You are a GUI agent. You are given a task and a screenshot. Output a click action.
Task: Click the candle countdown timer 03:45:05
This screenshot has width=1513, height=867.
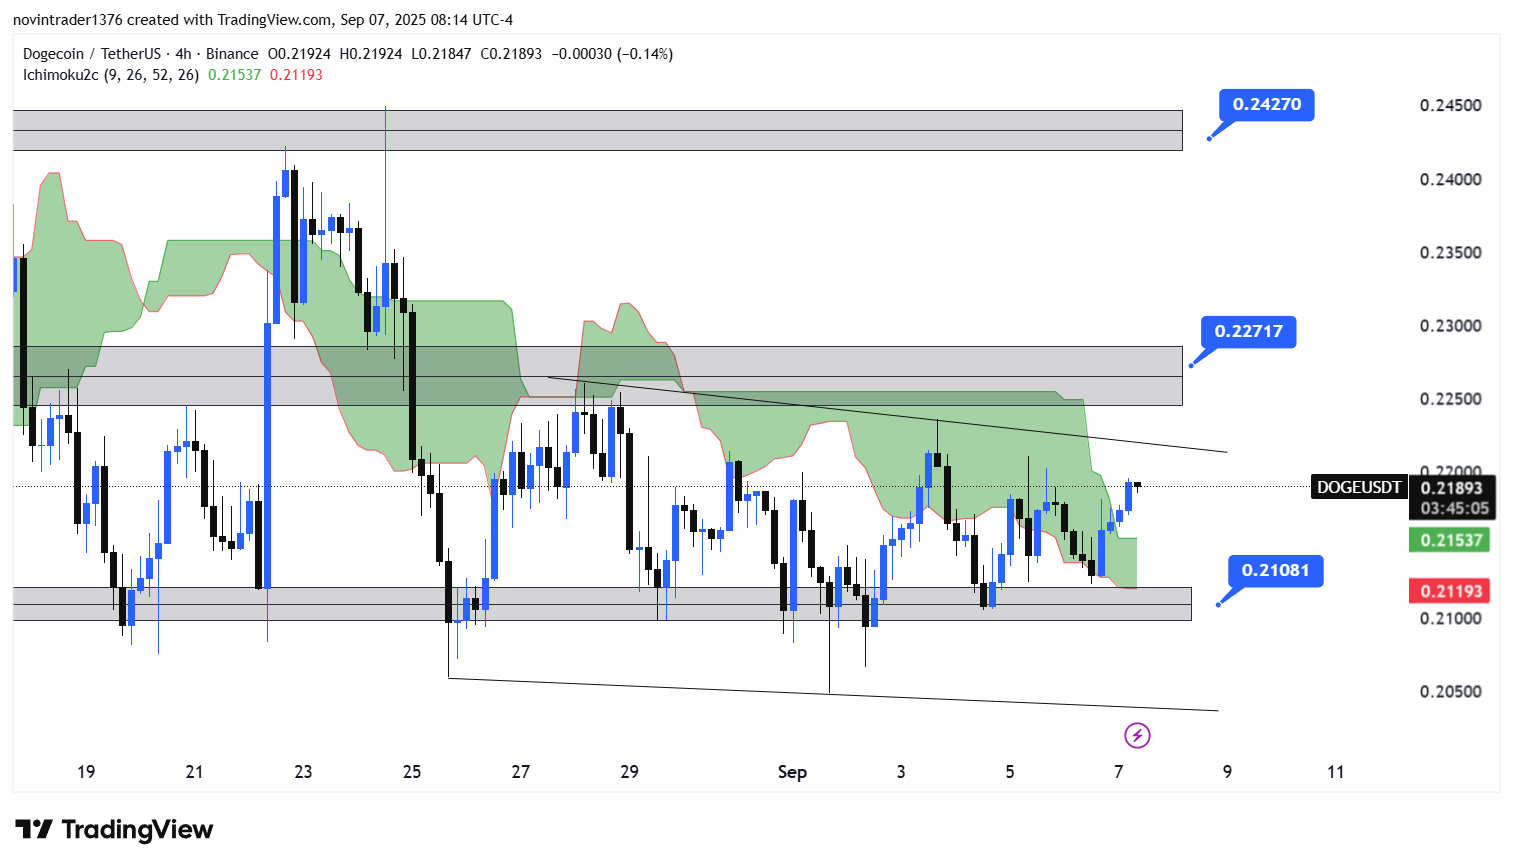click(x=1454, y=508)
